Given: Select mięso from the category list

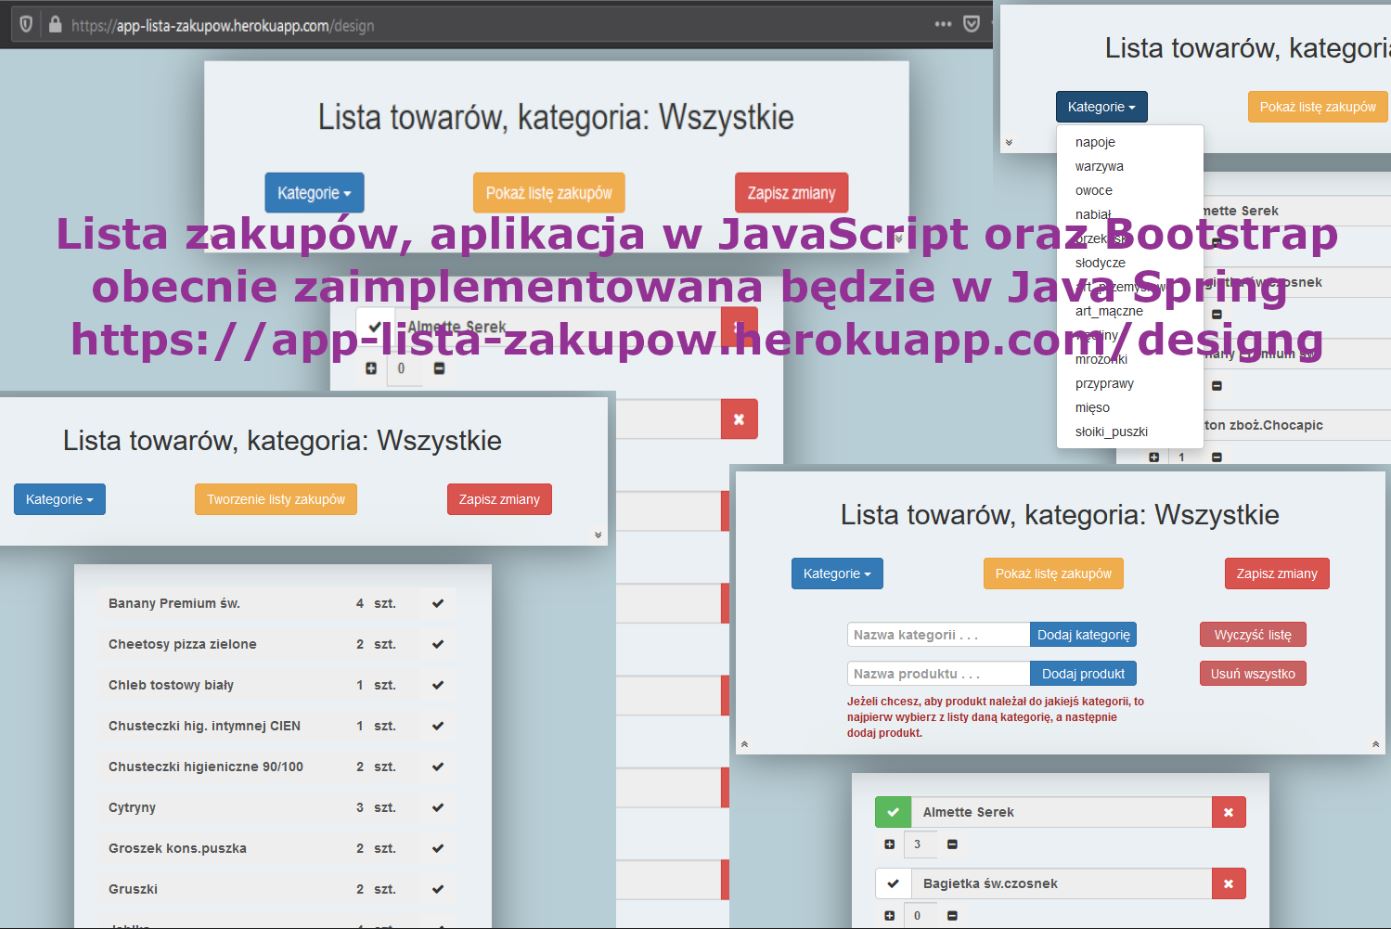Looking at the screenshot, I should (1092, 407).
